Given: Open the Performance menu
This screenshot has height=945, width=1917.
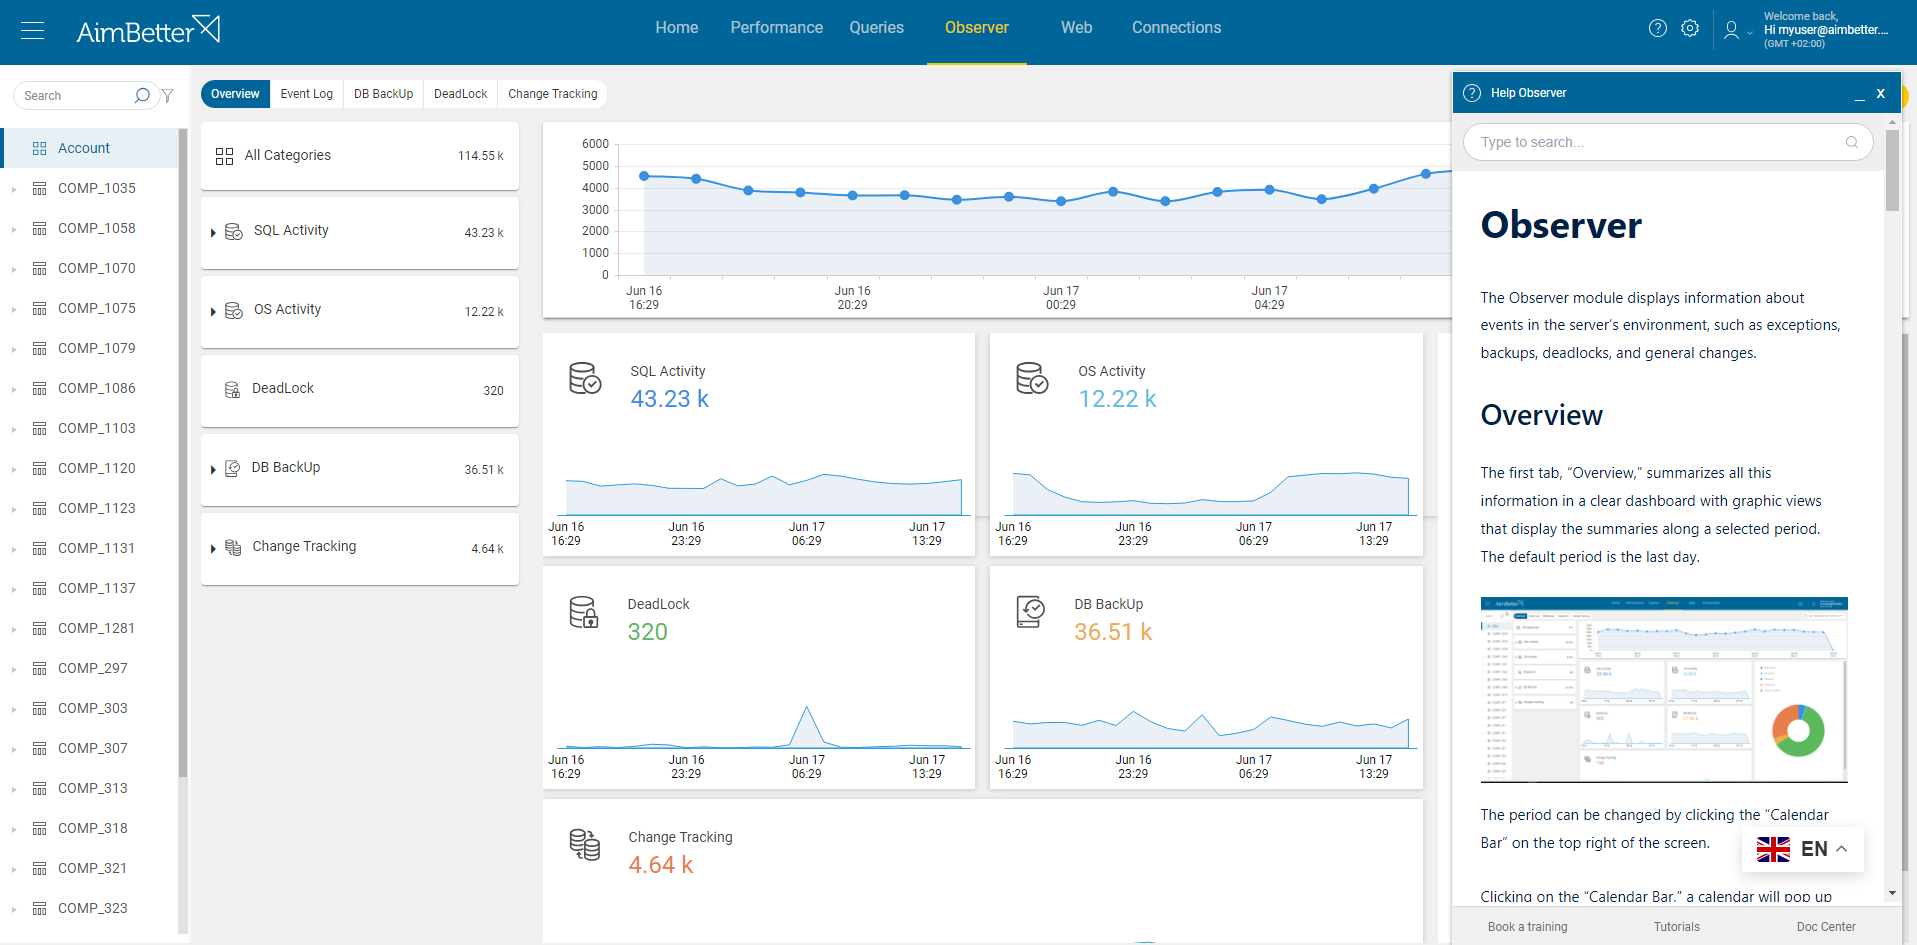Looking at the screenshot, I should 777,28.
